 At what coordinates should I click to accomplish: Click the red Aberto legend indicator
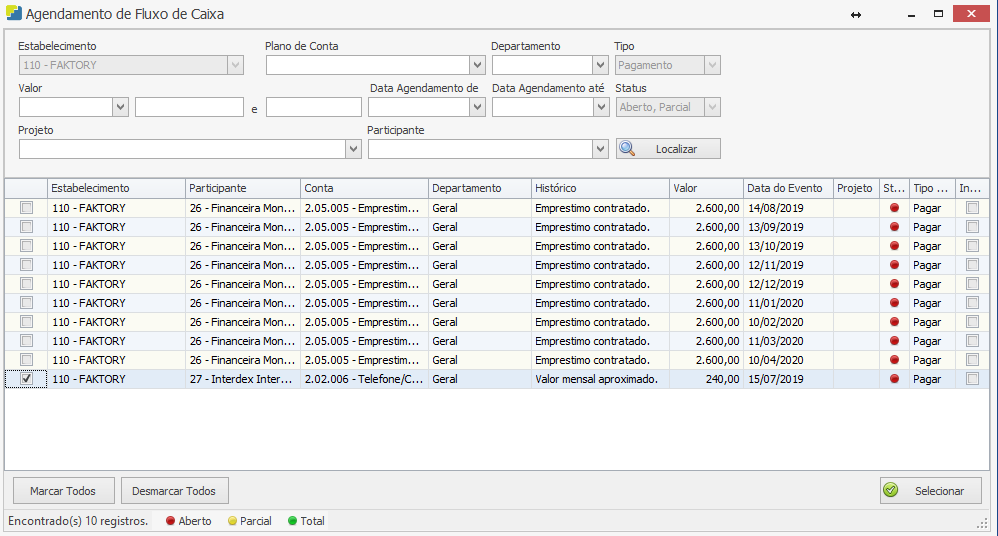171,521
